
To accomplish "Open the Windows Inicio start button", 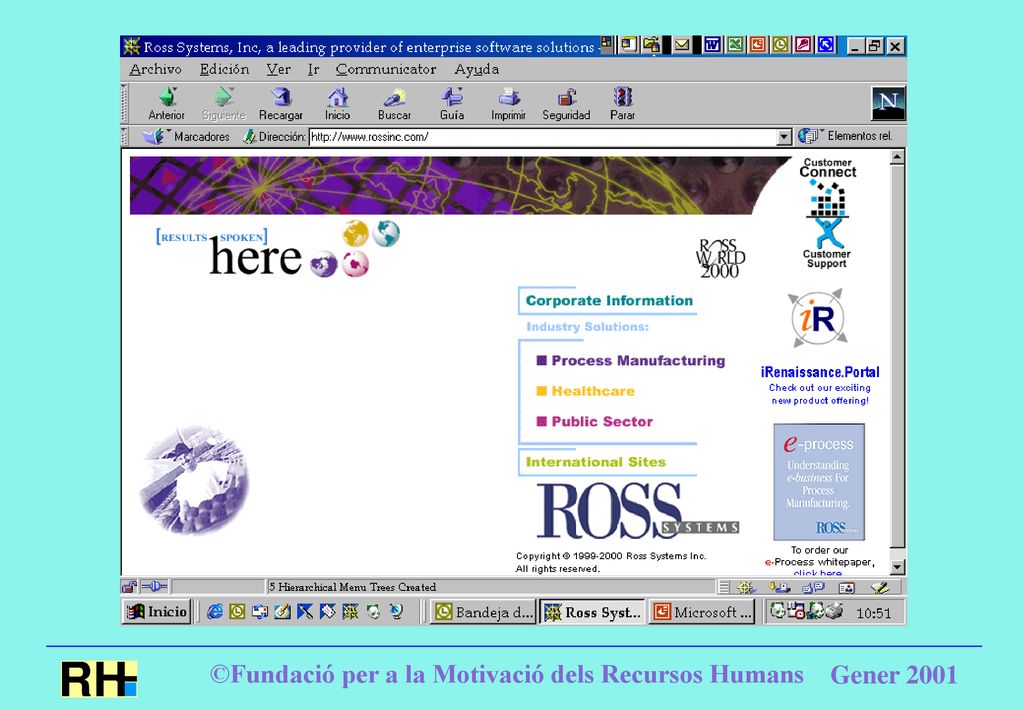I will (157, 612).
